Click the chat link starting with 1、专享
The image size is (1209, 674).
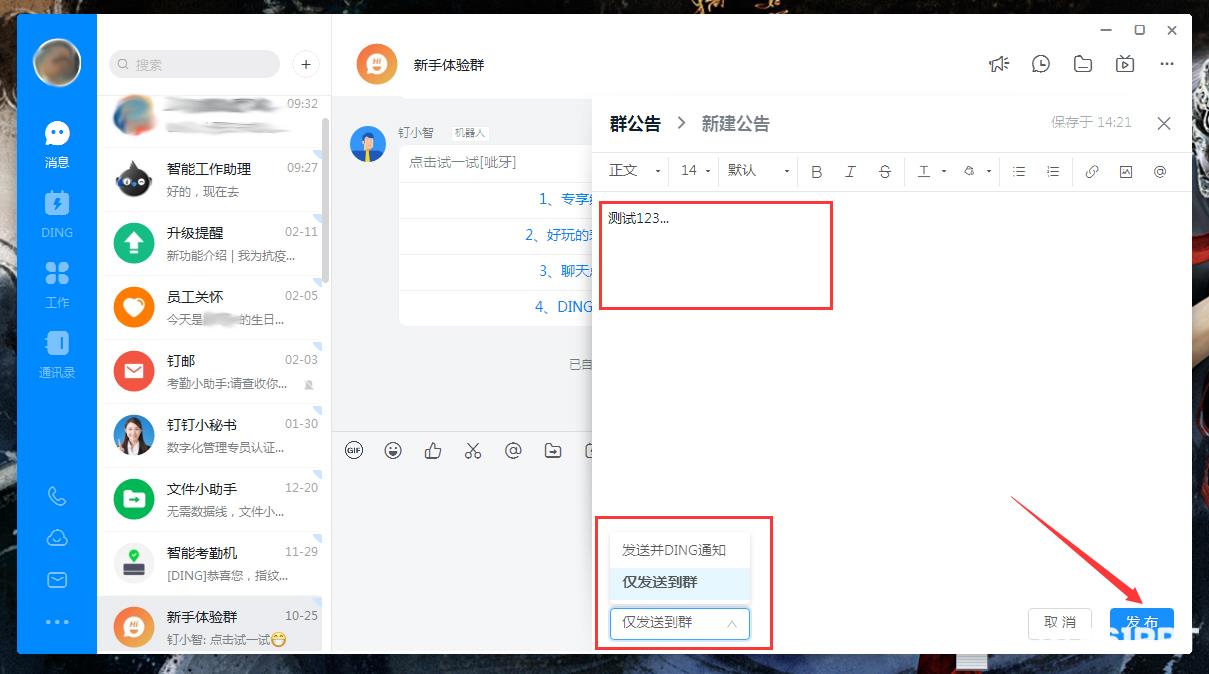point(565,199)
